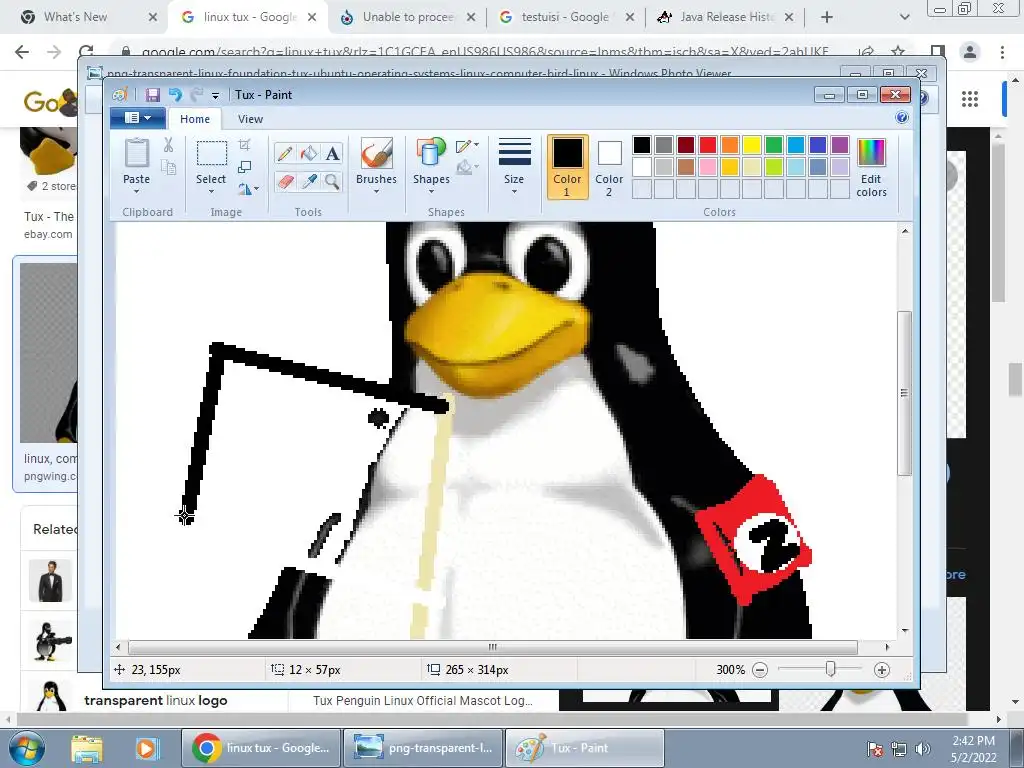Click the clock showing 2:42 PM
Image resolution: width=1024 pixels, height=768 pixels.
tap(973, 741)
